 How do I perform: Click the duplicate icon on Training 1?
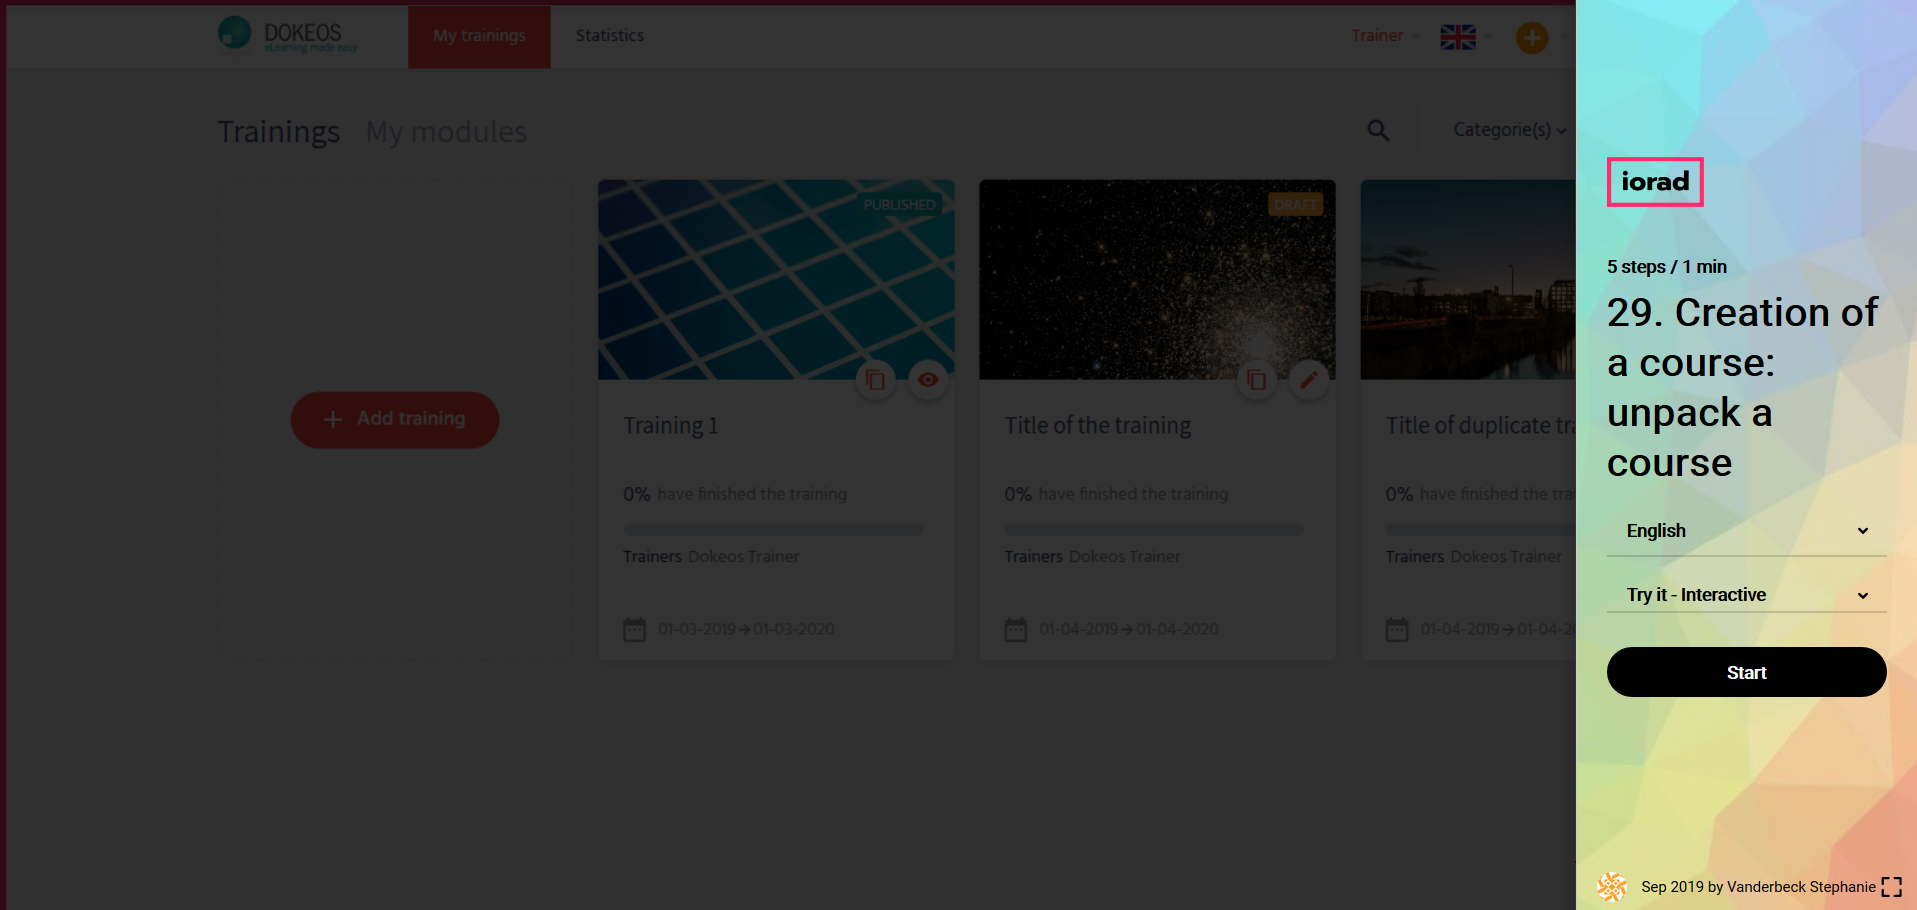coord(875,380)
